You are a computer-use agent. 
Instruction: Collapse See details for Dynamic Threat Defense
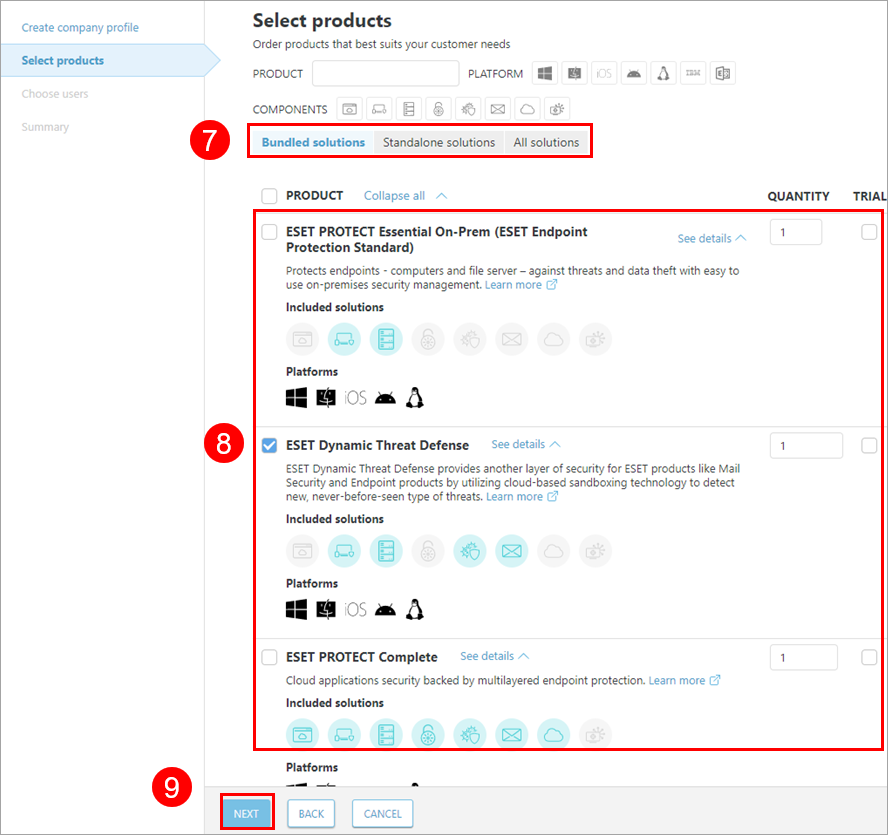pyautogui.click(x=526, y=445)
